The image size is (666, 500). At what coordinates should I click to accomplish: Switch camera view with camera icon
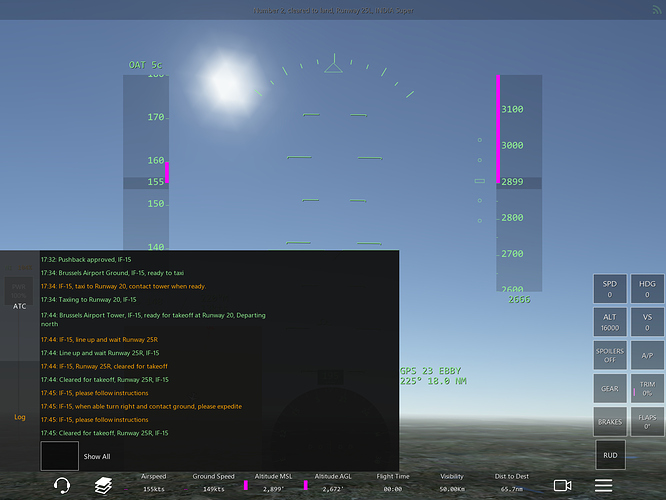click(x=562, y=485)
